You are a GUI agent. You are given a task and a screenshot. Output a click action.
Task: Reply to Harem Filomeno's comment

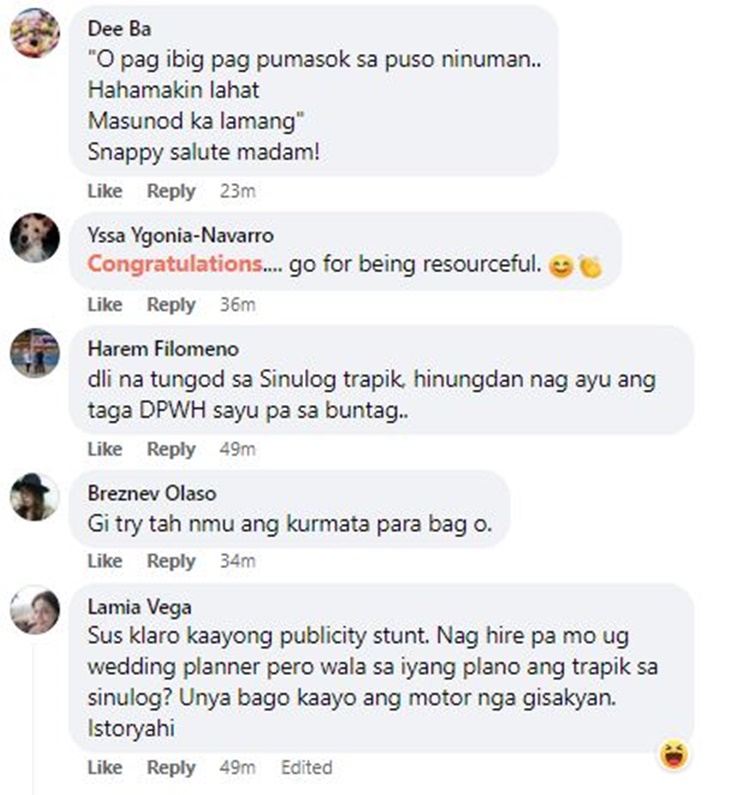pos(171,449)
